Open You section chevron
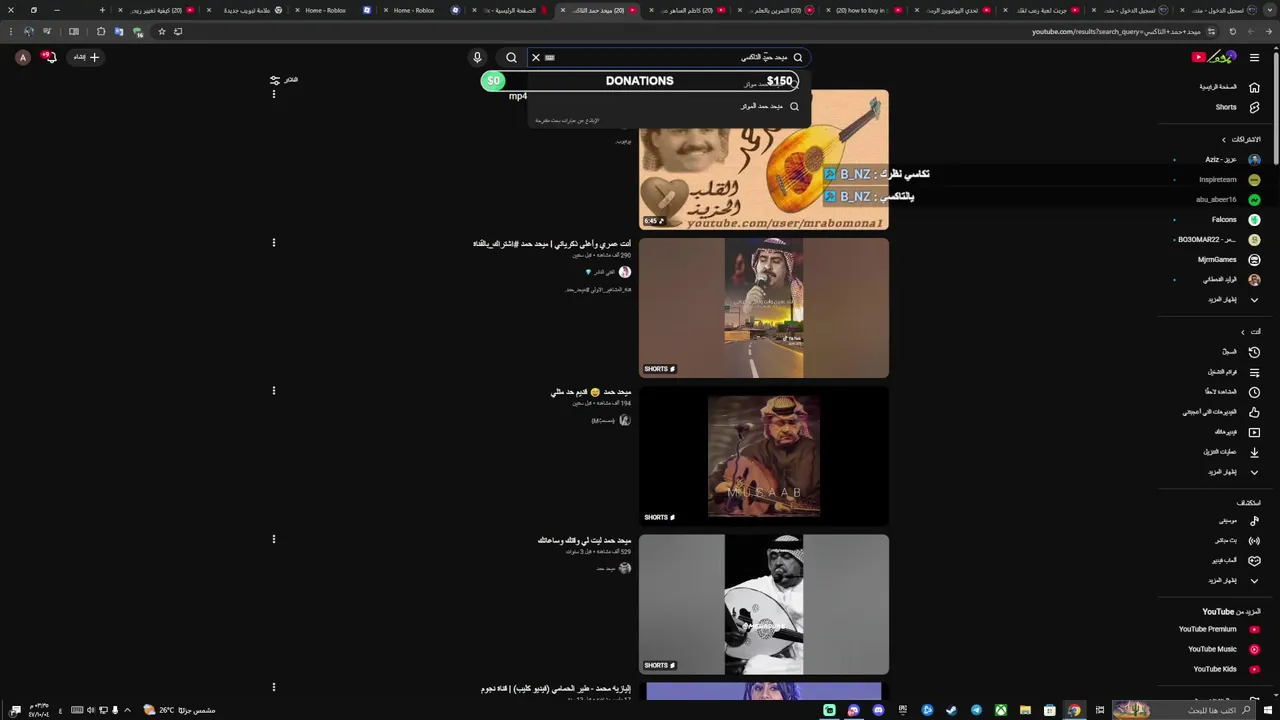Image resolution: width=1280 pixels, height=720 pixels. click(1243, 332)
